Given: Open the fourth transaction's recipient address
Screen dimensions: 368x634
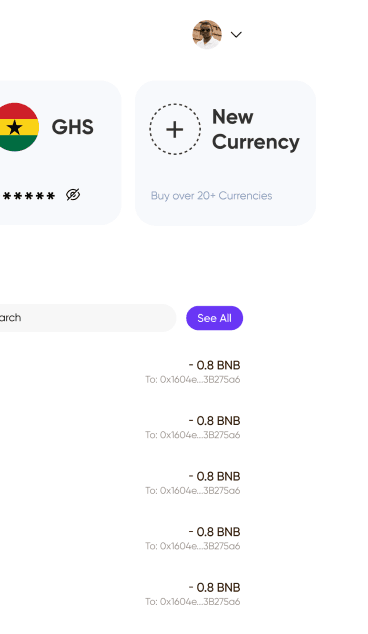Looking at the screenshot, I should 193,546.
